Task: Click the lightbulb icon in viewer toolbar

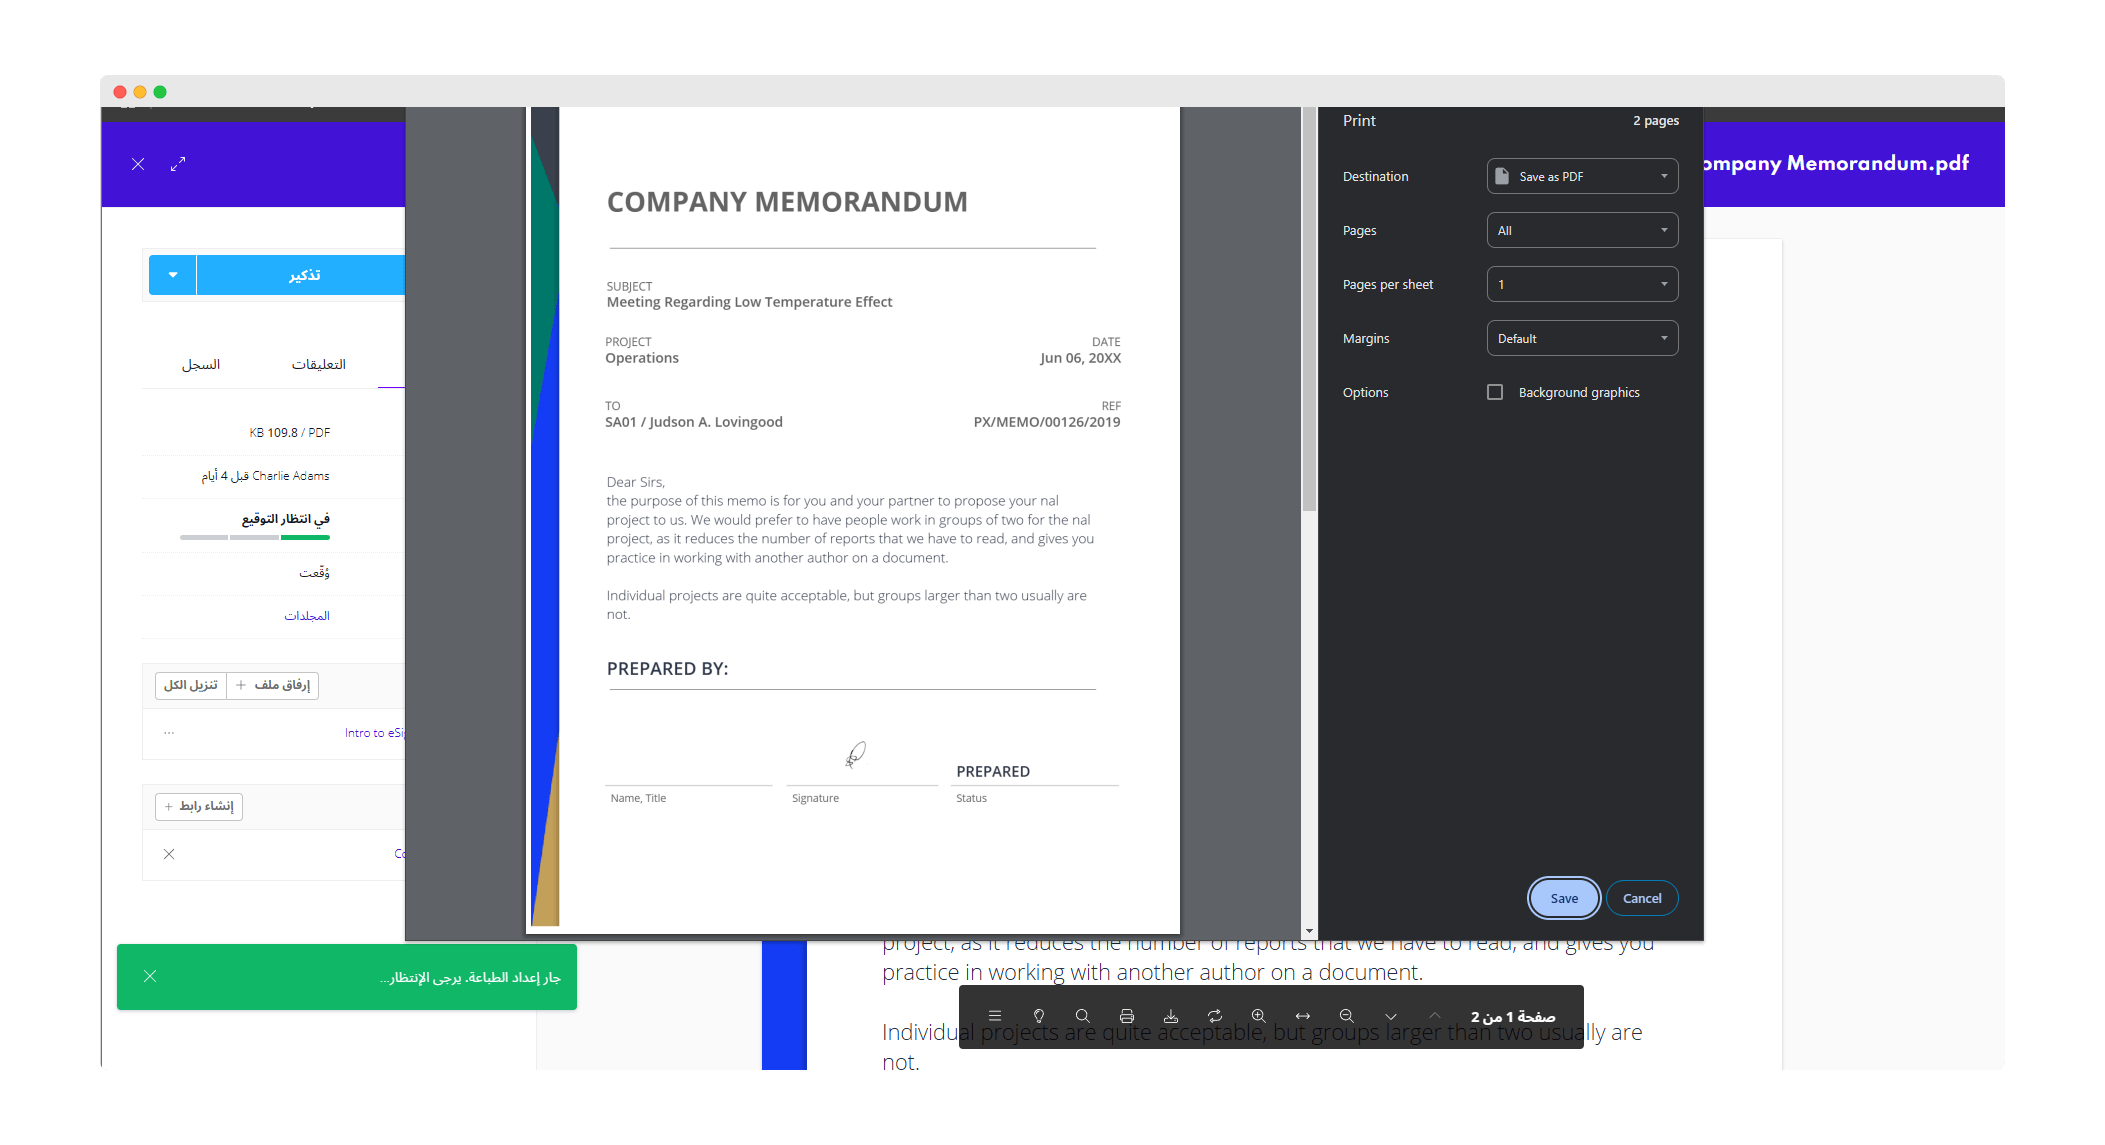Action: coord(1039,1016)
